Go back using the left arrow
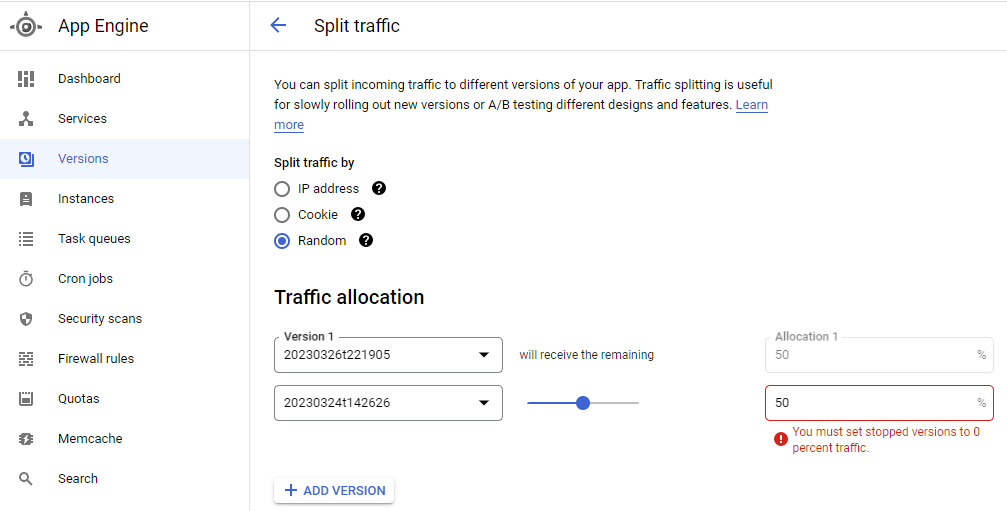The width and height of the screenshot is (1007, 511). pos(278,26)
